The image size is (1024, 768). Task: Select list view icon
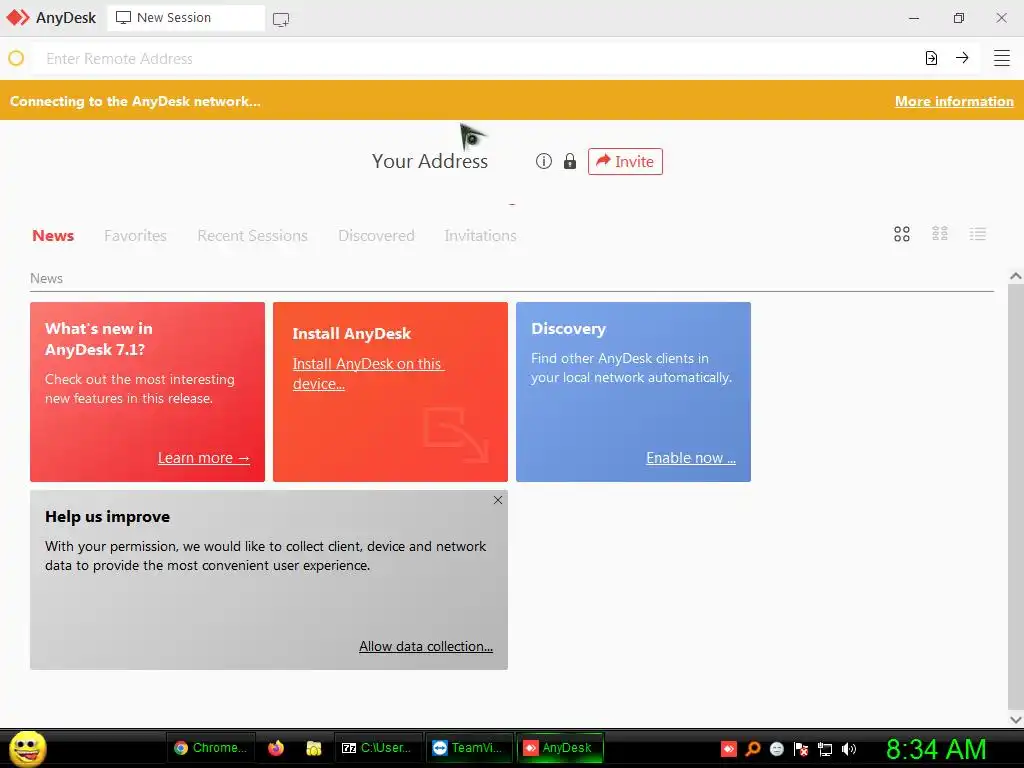[978, 234]
